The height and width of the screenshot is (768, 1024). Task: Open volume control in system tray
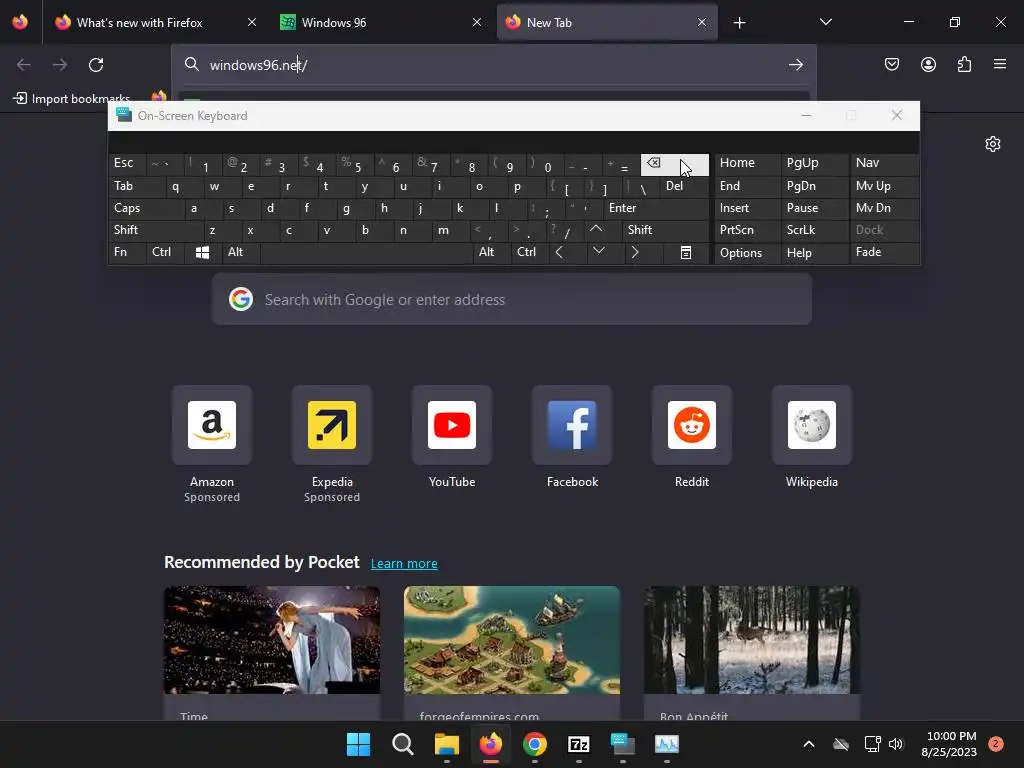[x=896, y=744]
